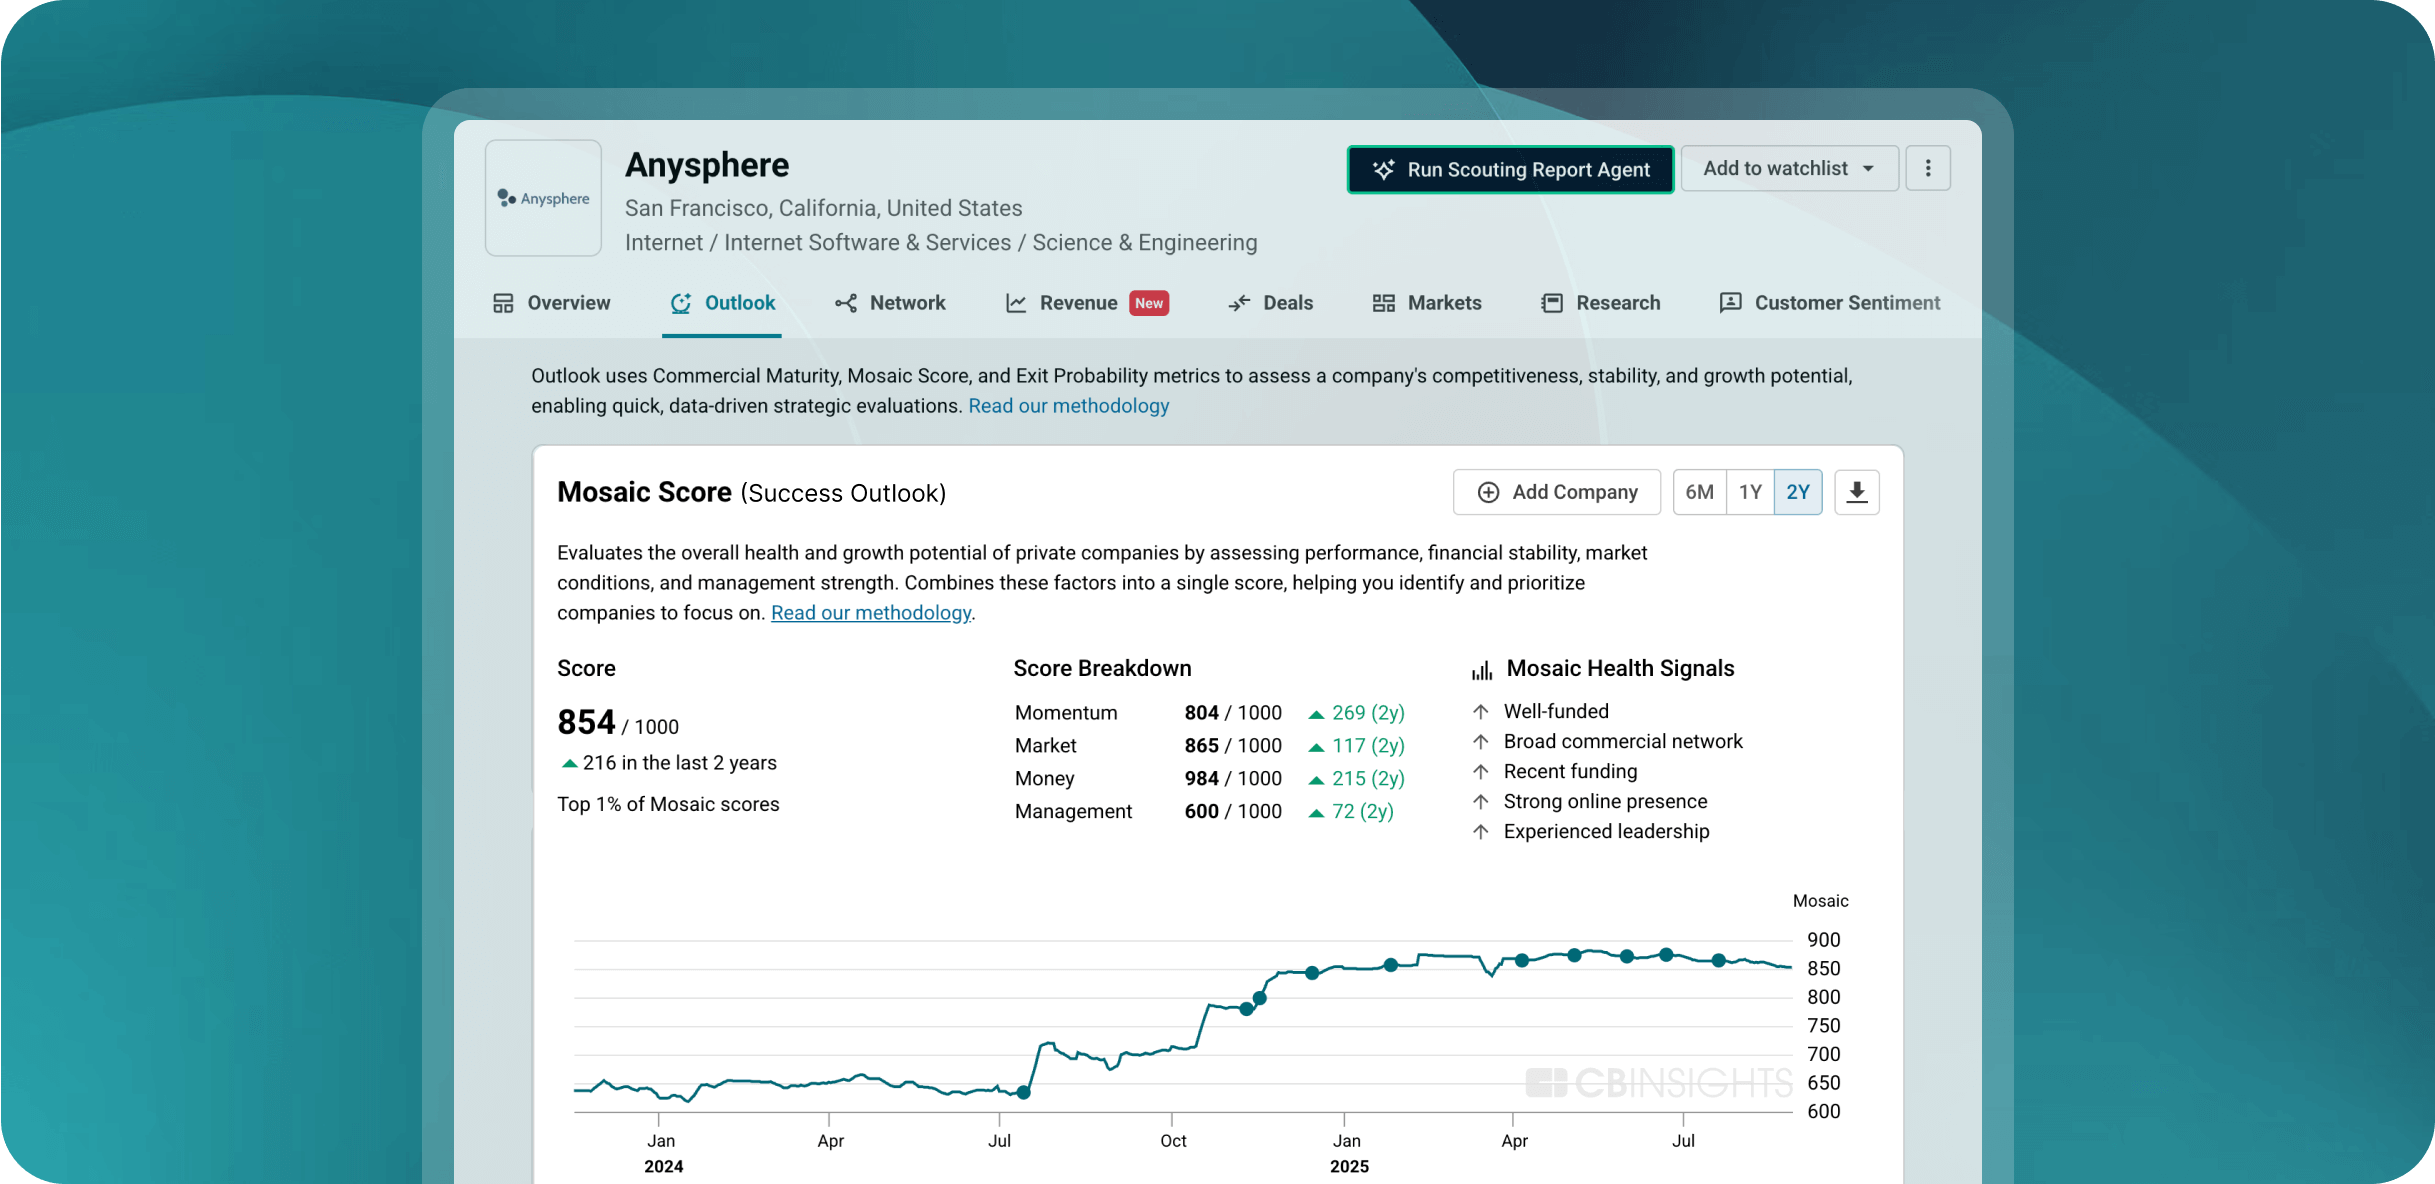
Task: Click the Customer Sentiment chat icon
Action: [x=1730, y=303]
